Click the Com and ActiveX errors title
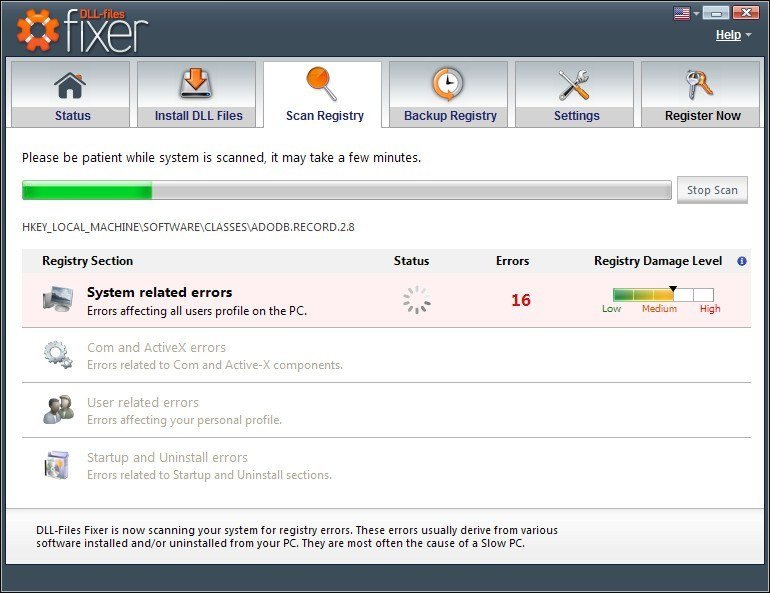The height and width of the screenshot is (593, 770). (x=156, y=348)
